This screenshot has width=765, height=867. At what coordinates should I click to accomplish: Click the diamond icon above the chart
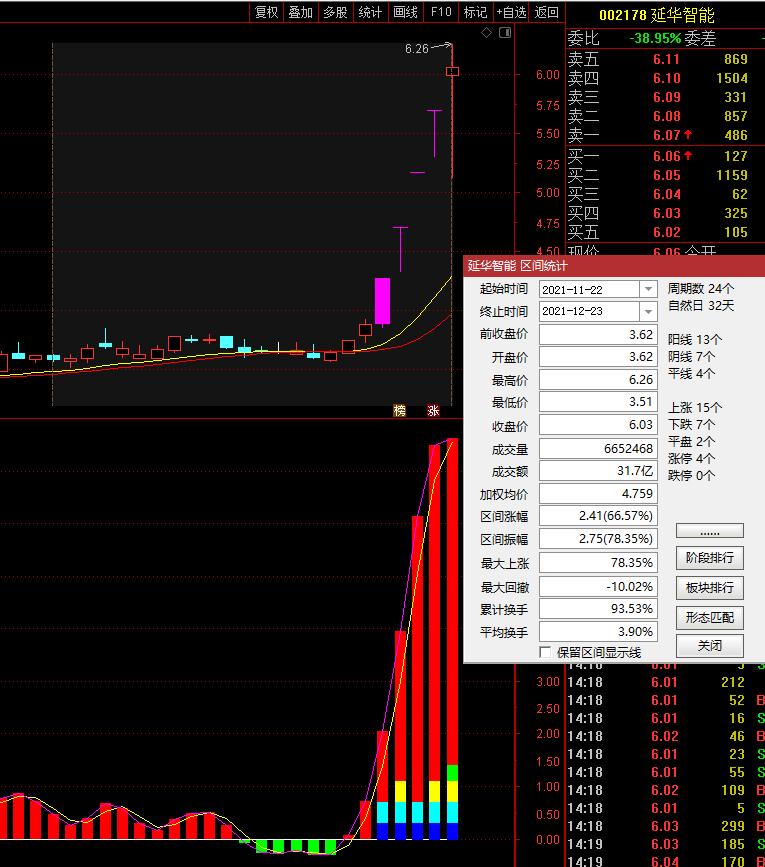487,33
